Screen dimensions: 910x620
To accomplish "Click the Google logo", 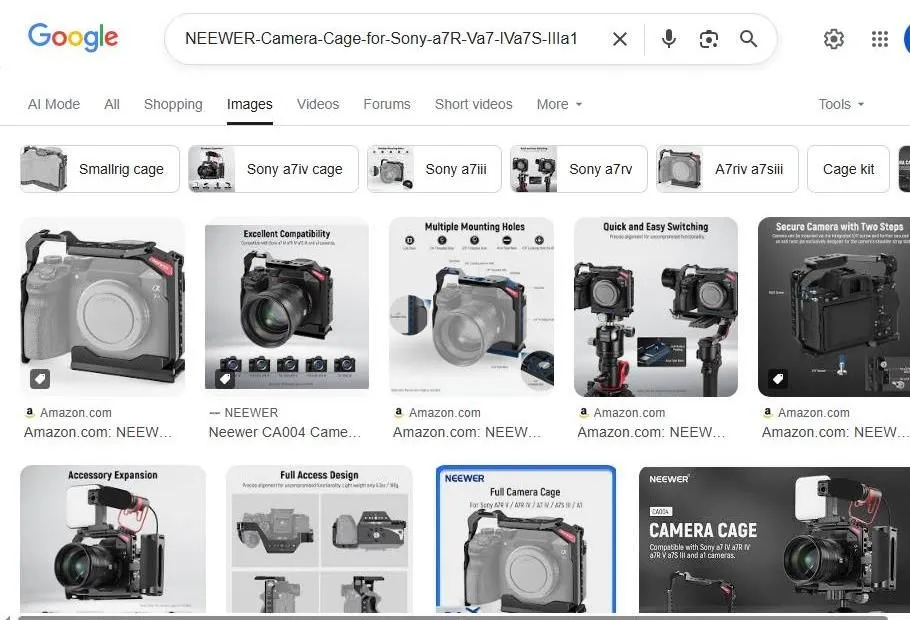I will (73, 37).
